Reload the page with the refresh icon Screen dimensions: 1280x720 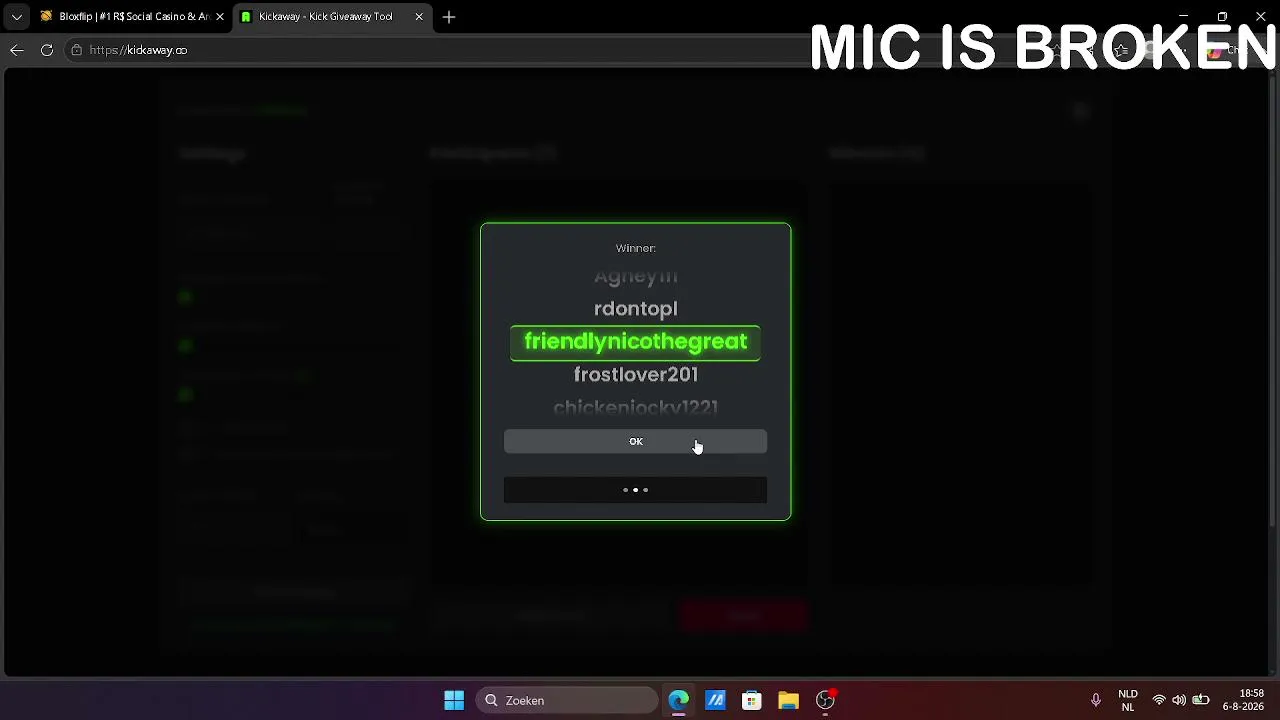(x=47, y=50)
